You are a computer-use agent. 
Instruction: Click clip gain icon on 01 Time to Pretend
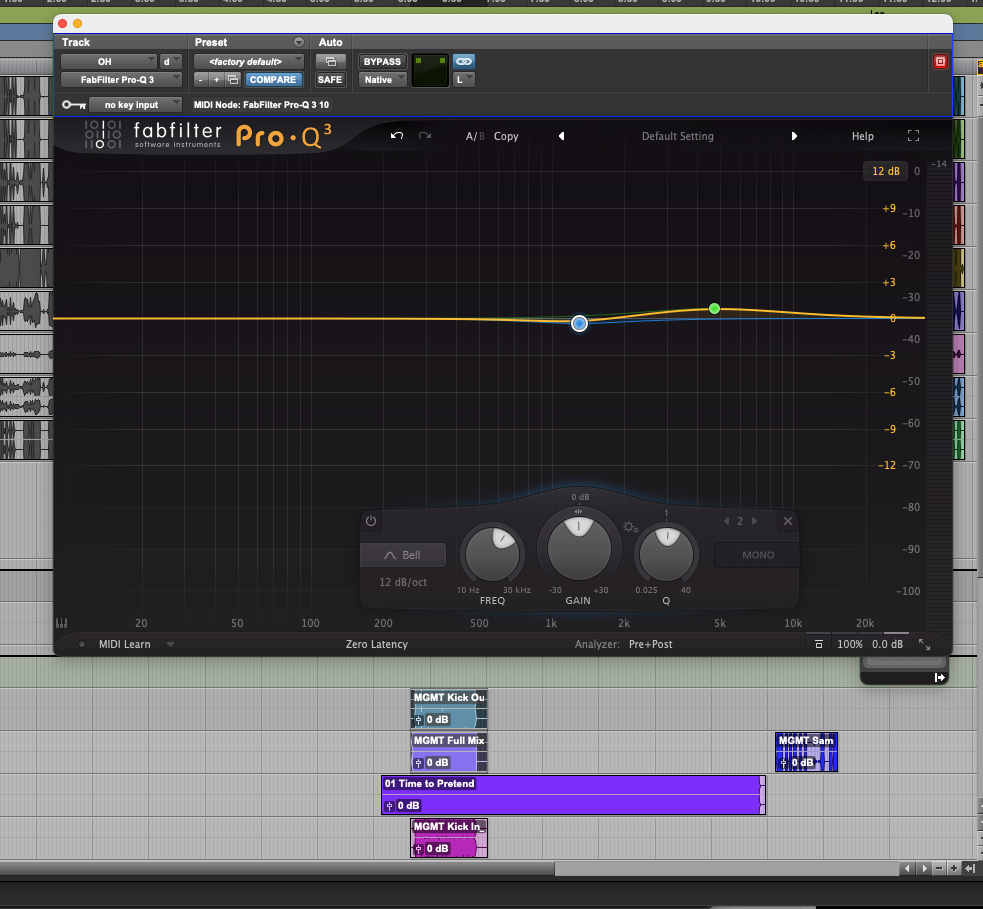(x=389, y=806)
